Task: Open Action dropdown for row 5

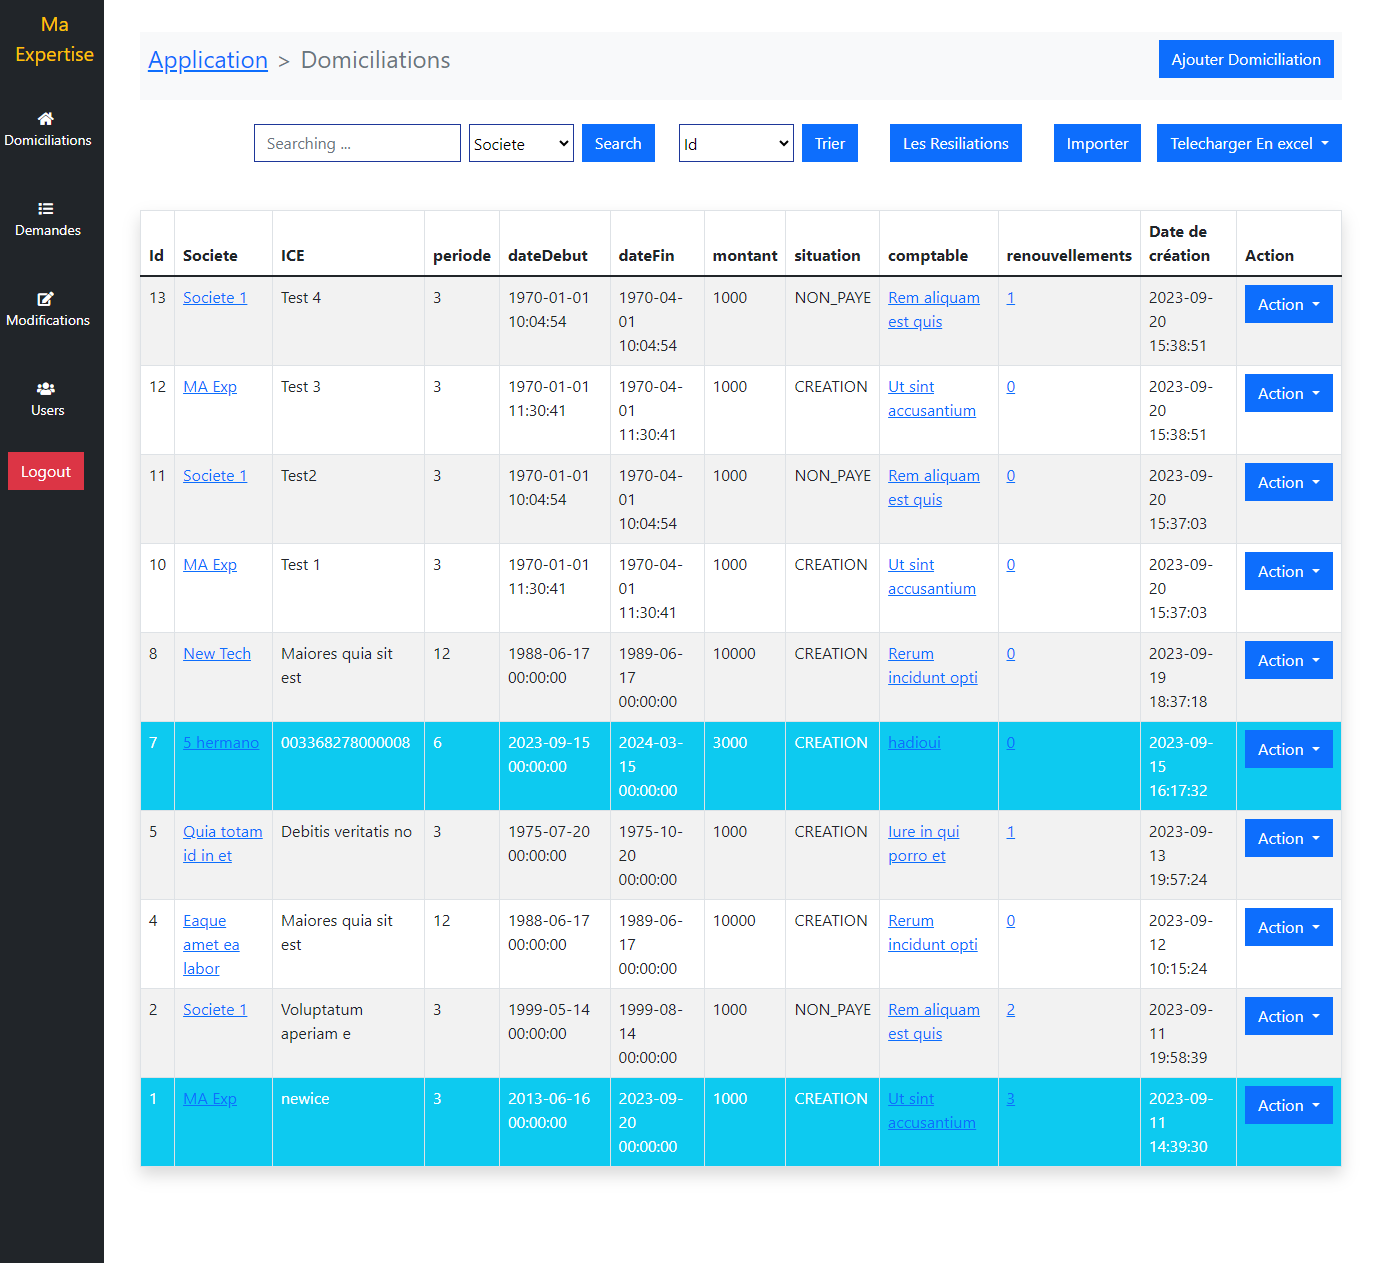Action: point(1289,838)
